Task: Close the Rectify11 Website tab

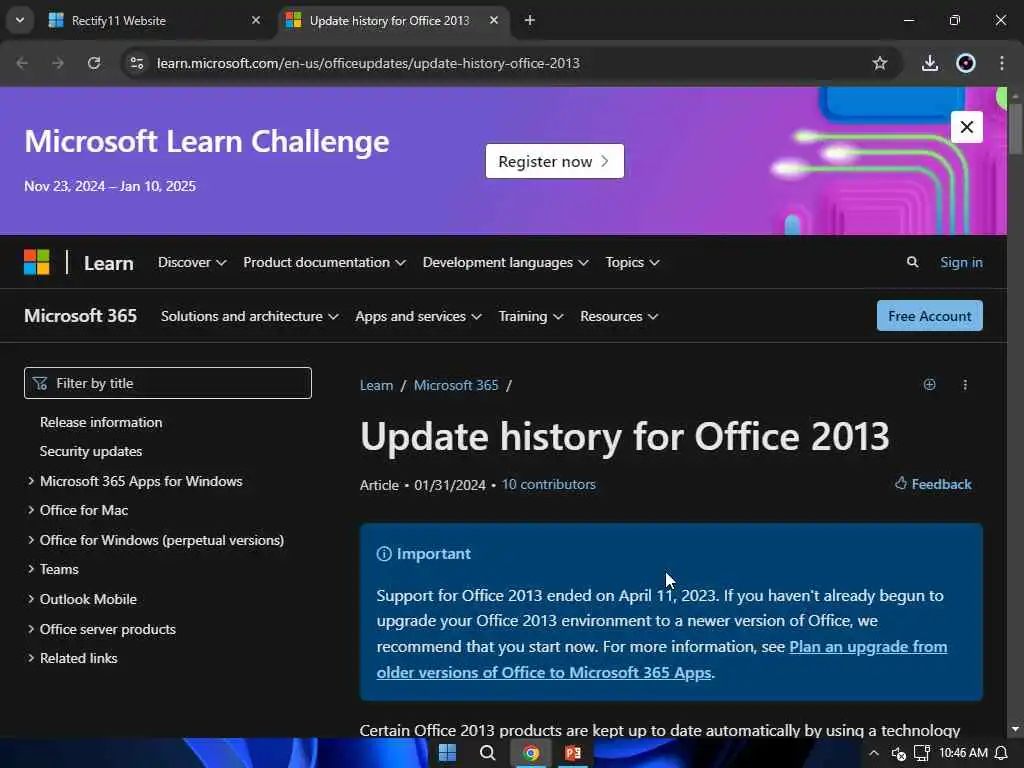Action: click(x=256, y=20)
